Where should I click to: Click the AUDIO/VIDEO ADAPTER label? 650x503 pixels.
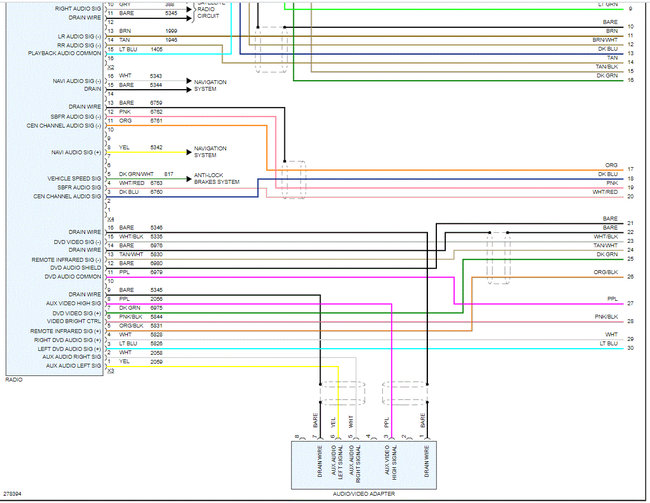click(364, 494)
